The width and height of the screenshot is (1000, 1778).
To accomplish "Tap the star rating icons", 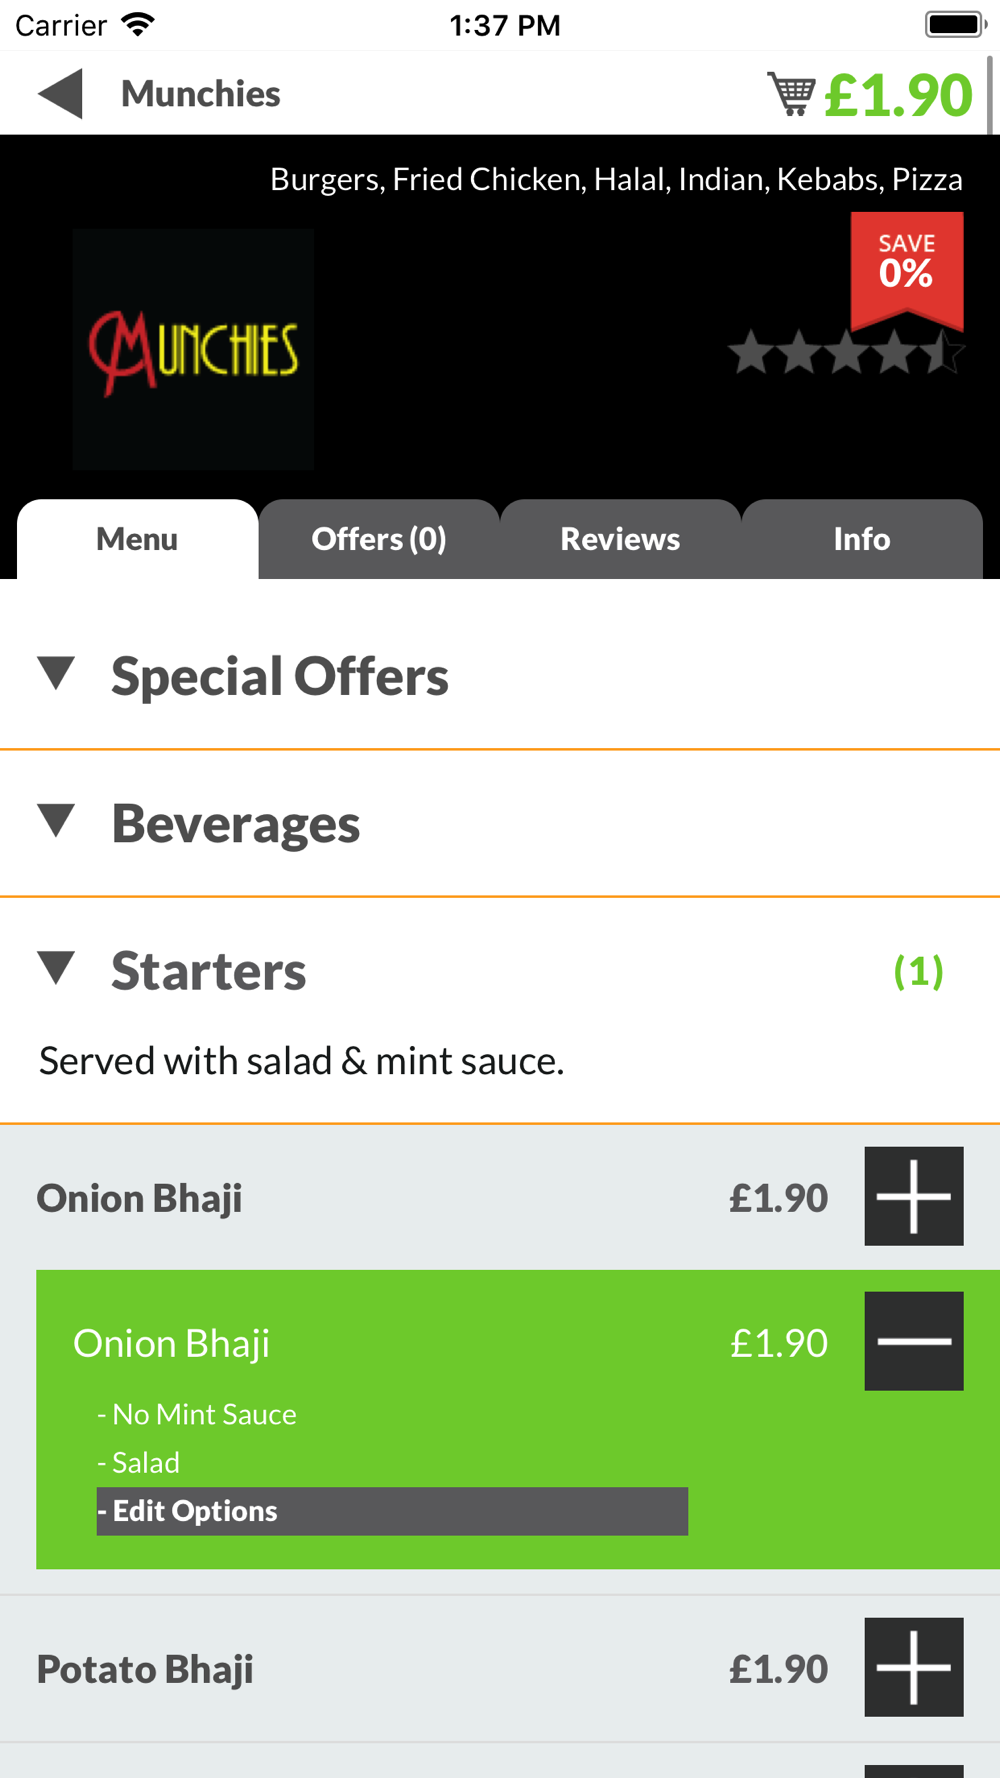I will (x=846, y=353).
